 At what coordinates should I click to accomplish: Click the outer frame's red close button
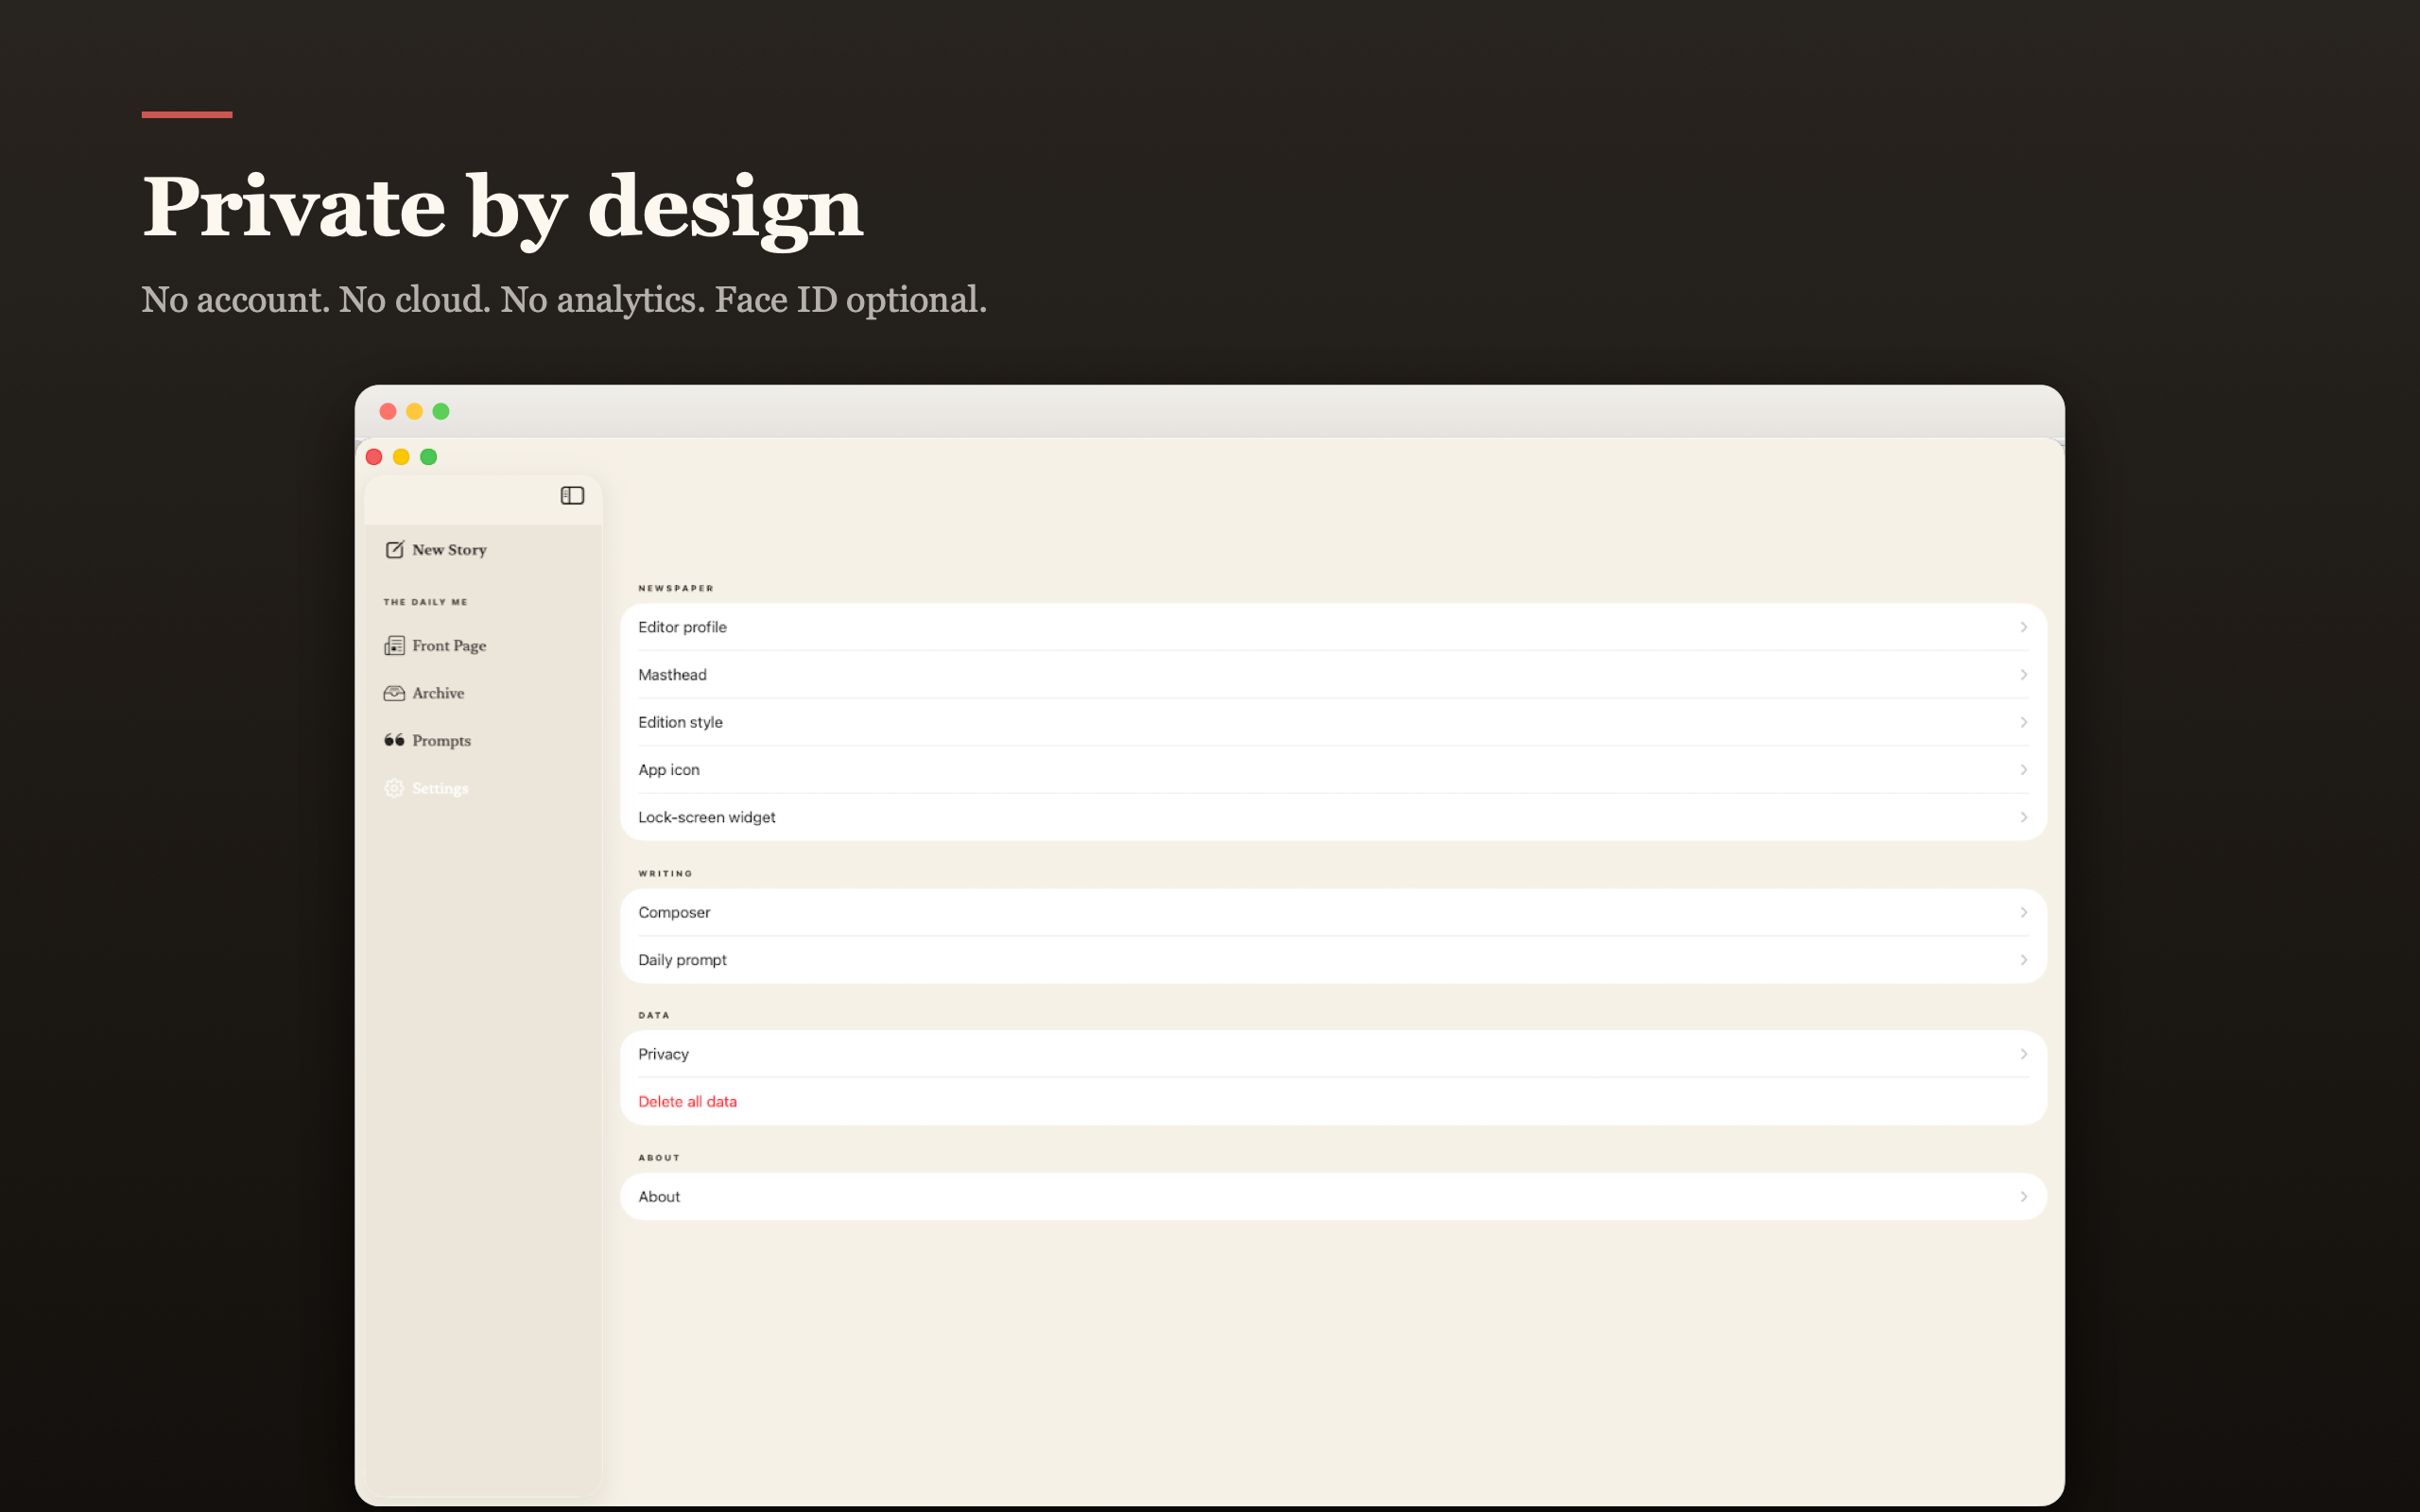tap(388, 411)
